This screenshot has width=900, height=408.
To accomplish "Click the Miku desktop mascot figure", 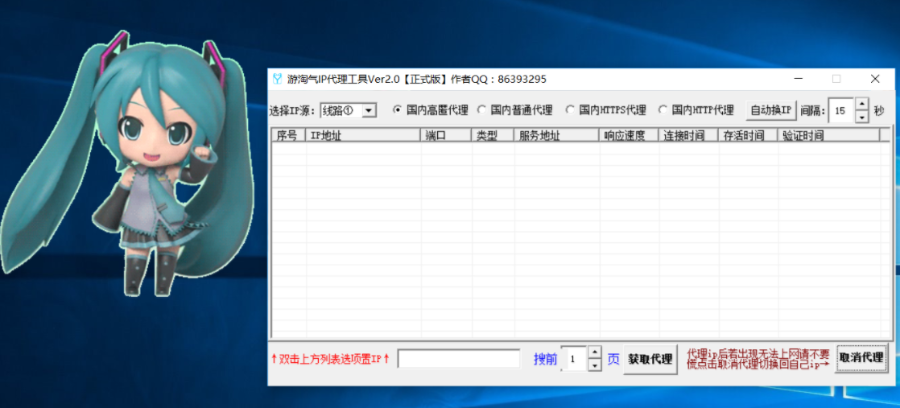I will tap(127, 164).
